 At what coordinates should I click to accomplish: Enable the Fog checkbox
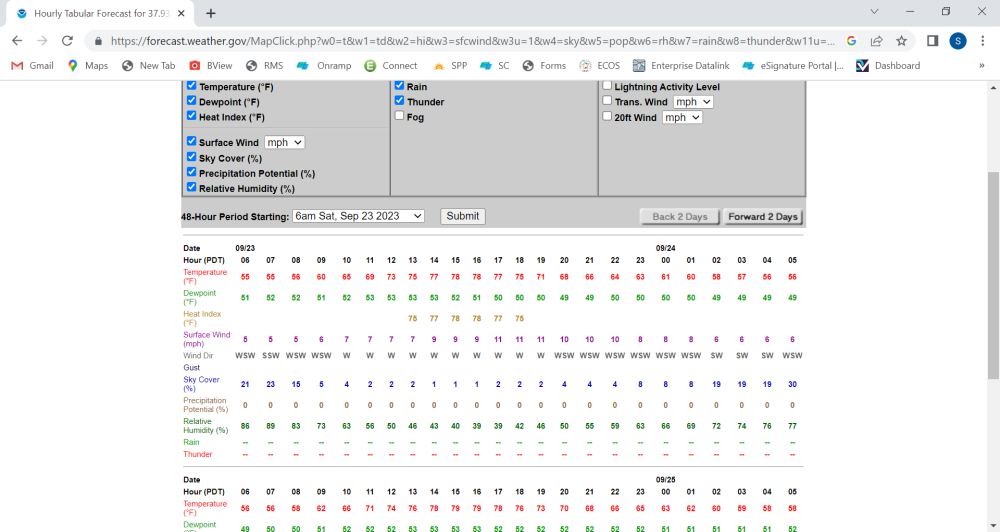click(x=399, y=116)
